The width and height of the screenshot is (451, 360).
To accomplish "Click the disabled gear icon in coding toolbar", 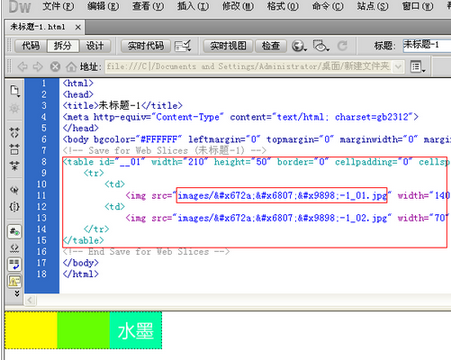I will 14,108.
